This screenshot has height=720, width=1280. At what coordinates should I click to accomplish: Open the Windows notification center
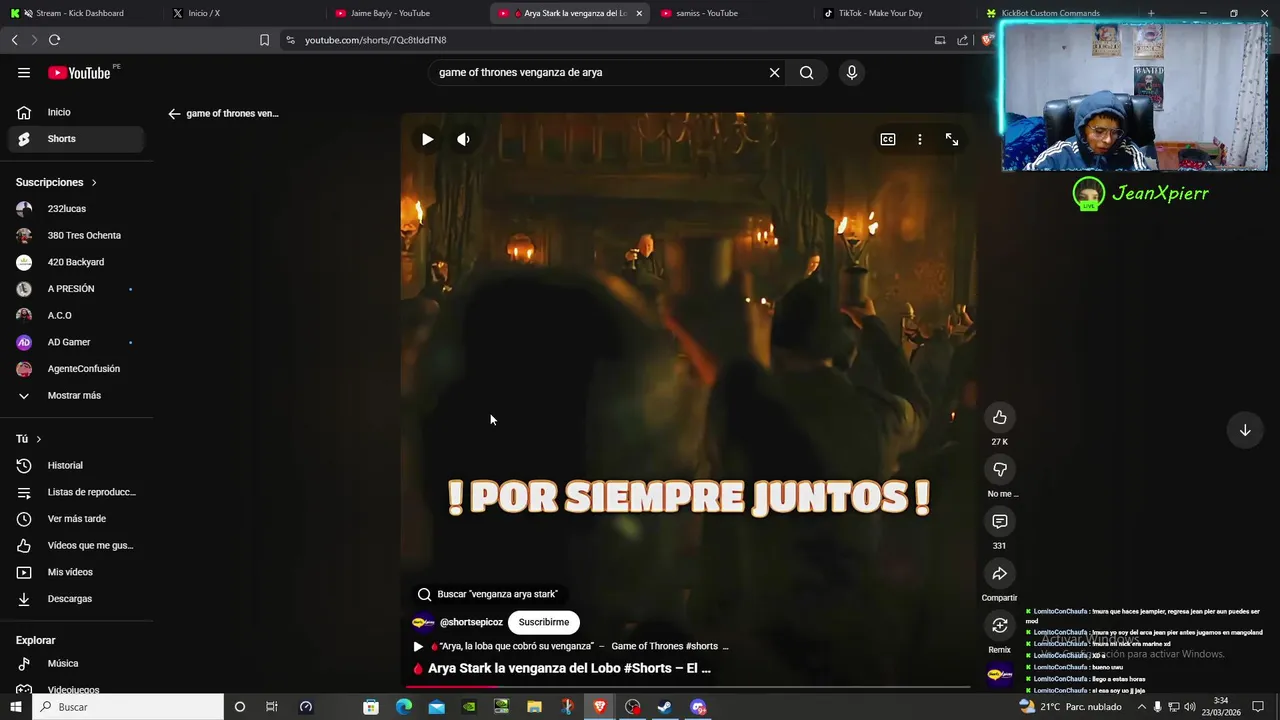click(1258, 707)
